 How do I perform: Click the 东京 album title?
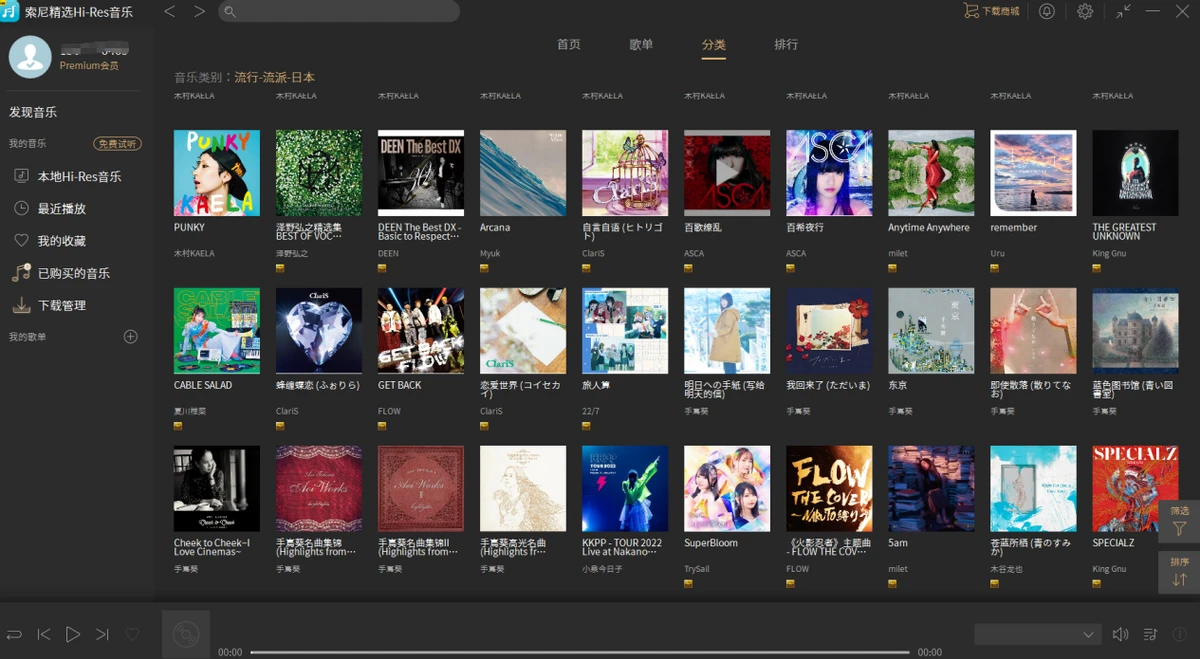pyautogui.click(x=898, y=385)
